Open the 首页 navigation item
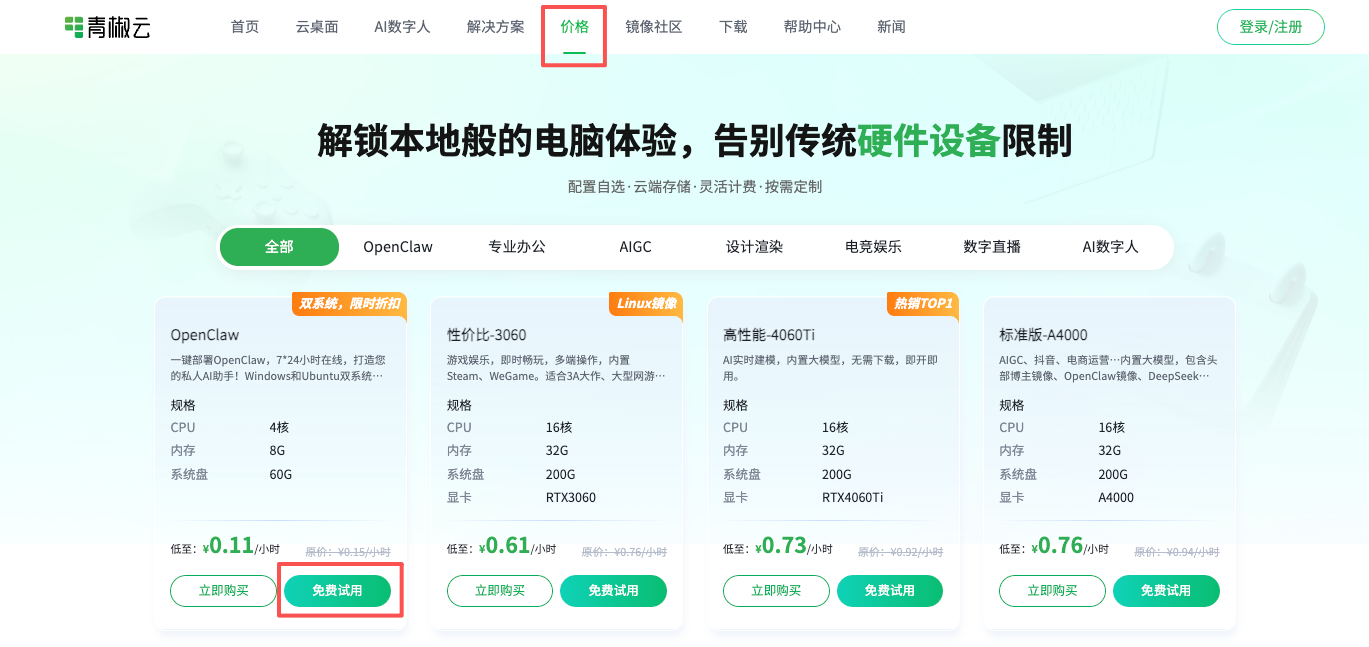This screenshot has height=647, width=1369. (245, 27)
